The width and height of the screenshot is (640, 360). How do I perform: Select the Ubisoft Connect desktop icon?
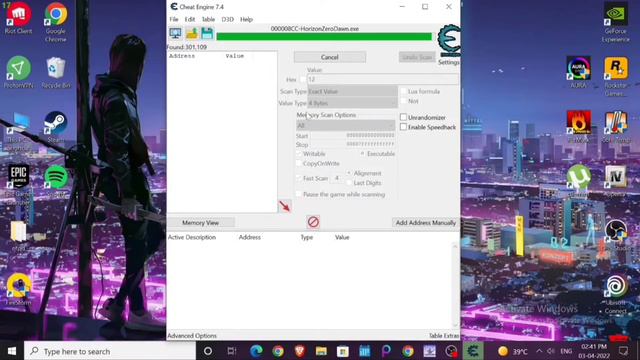tap(616, 294)
